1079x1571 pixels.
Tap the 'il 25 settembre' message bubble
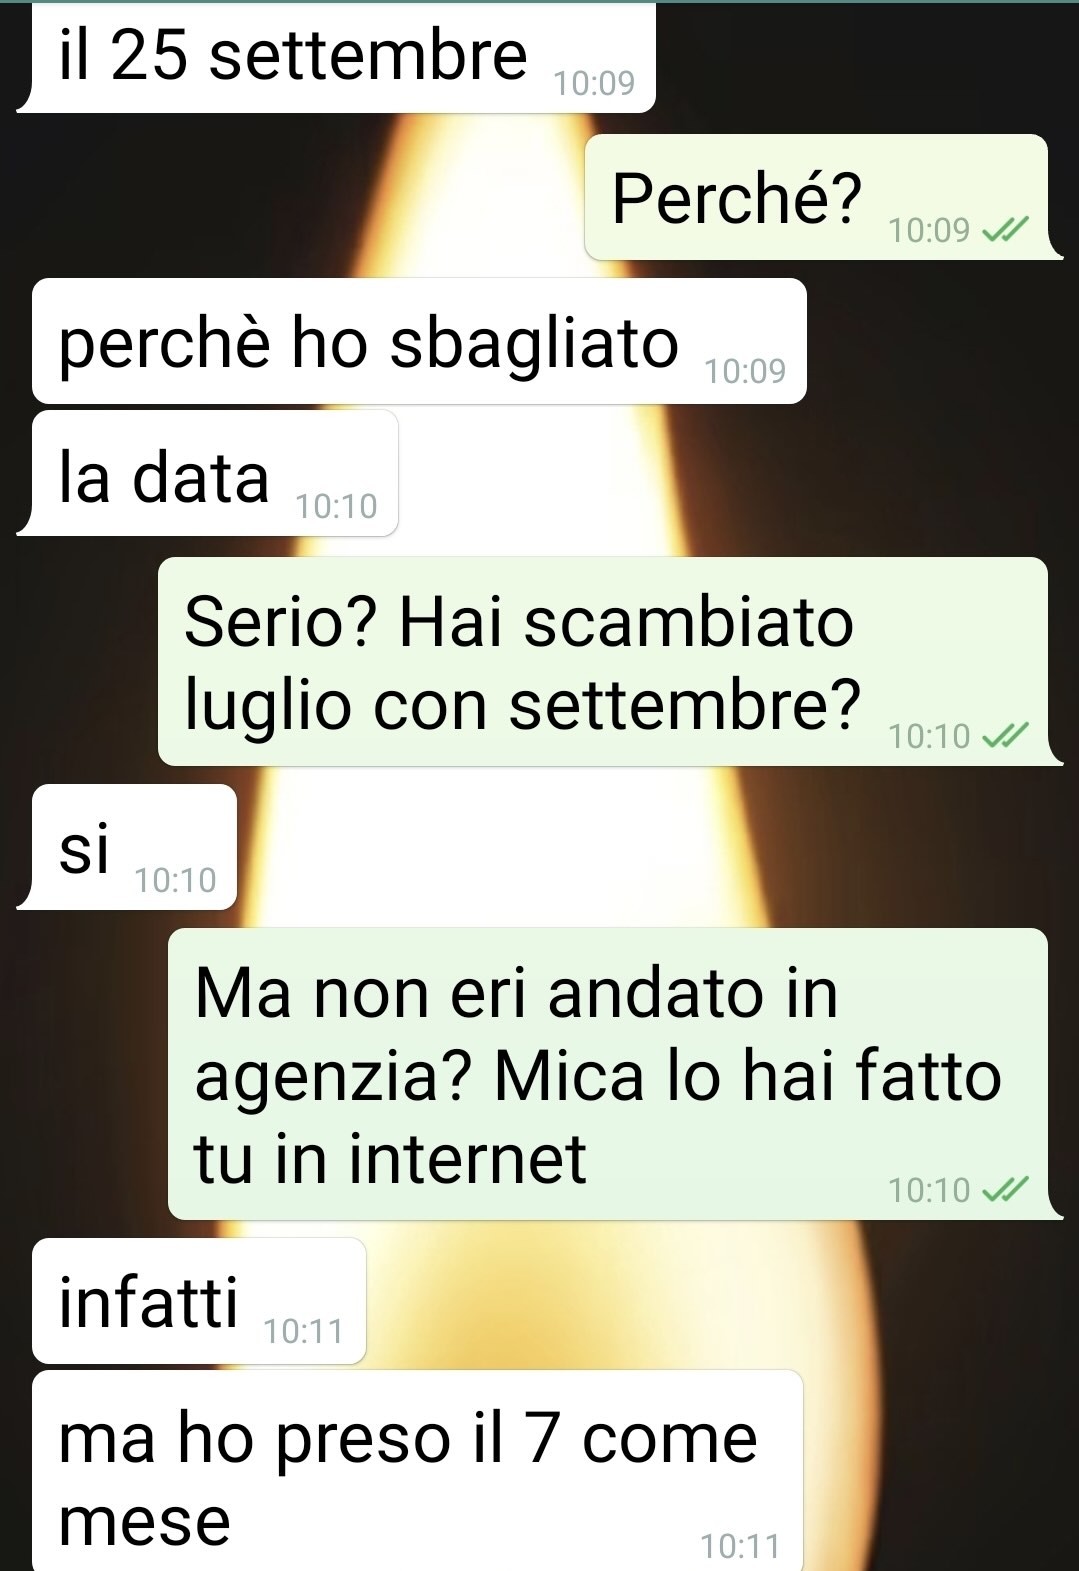pyautogui.click(x=336, y=58)
